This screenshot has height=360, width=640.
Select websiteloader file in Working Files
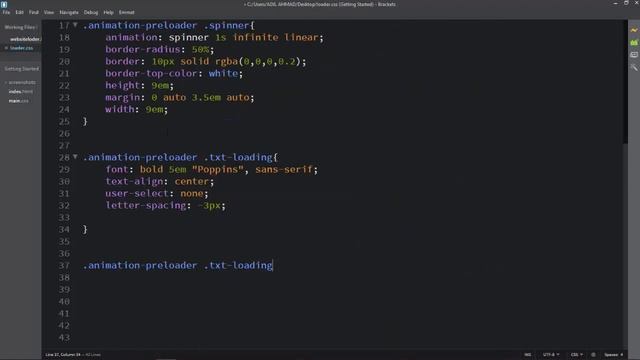pyautogui.click(x=25, y=39)
